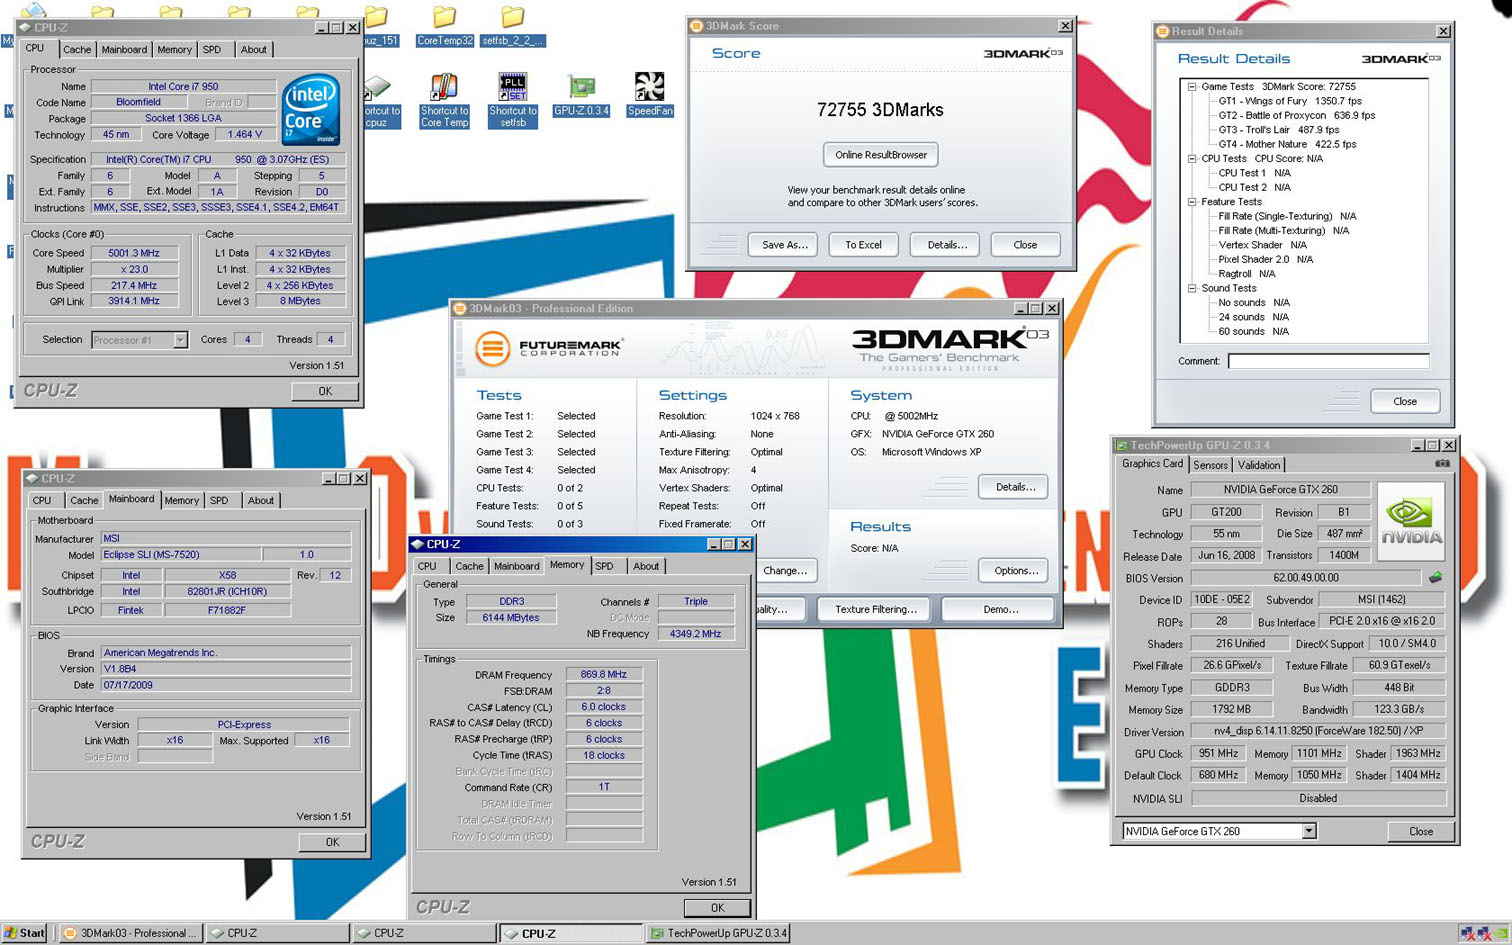Click OK in the CPU-Z Memory window
This screenshot has width=1512, height=945.
click(717, 908)
